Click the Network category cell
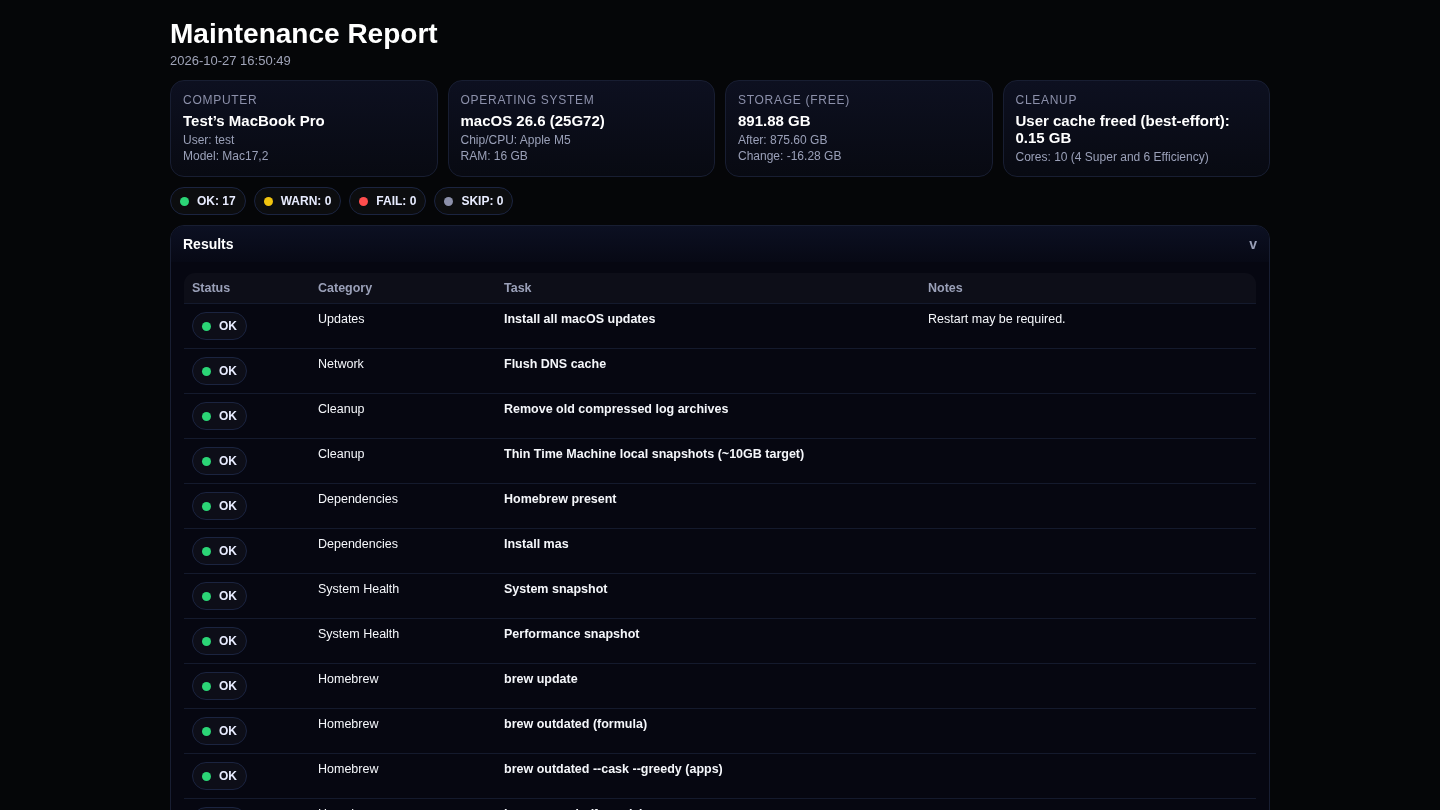The height and width of the screenshot is (810, 1440). coord(341,364)
